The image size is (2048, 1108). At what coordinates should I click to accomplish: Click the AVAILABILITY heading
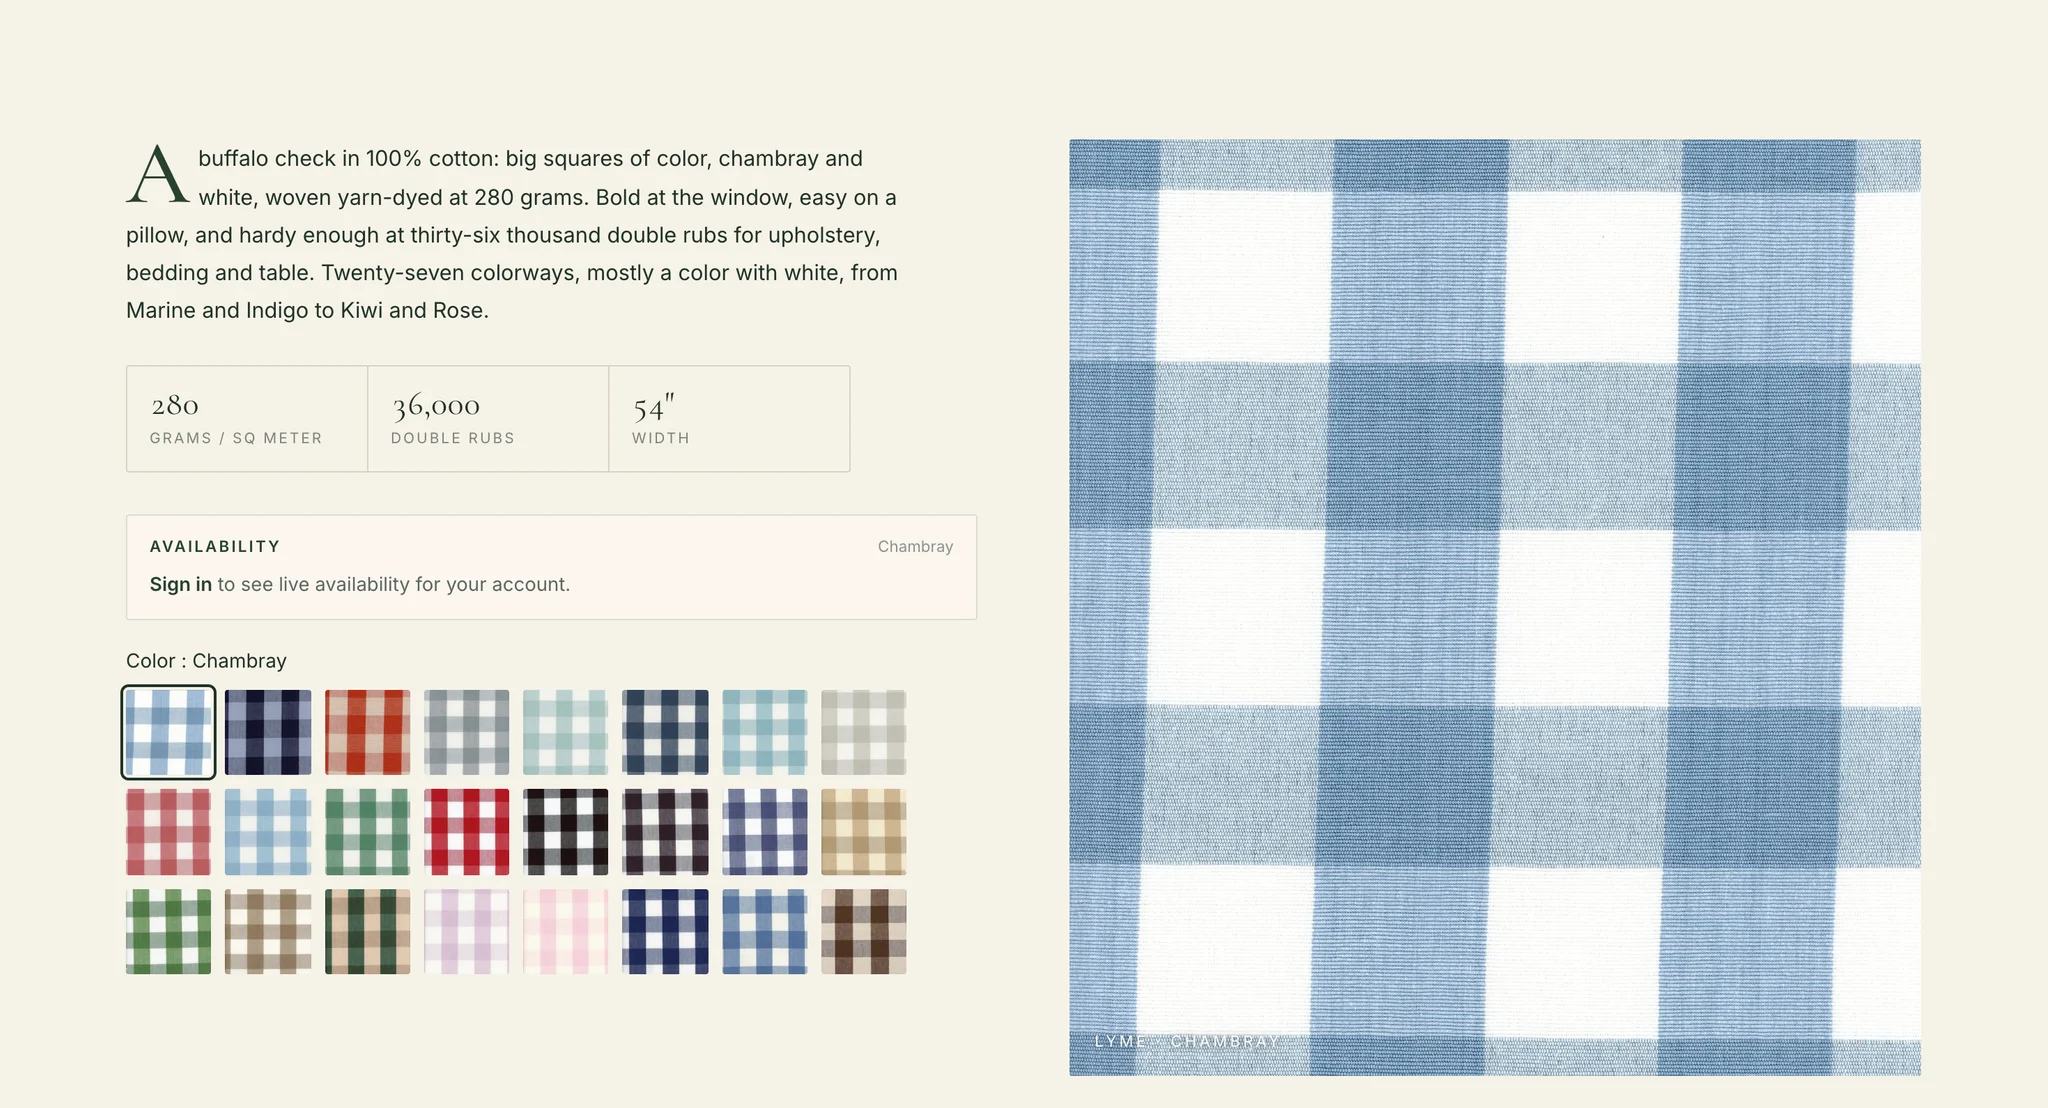click(215, 546)
